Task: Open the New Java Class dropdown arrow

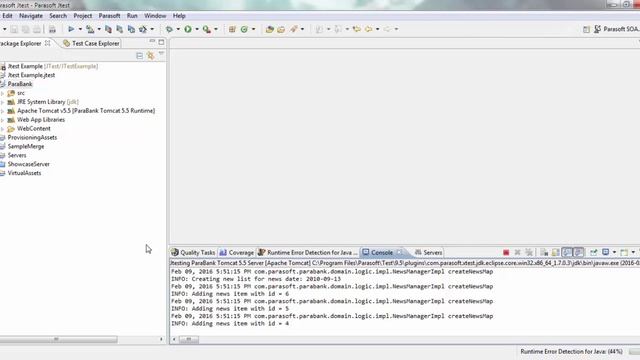Action: 253,29
